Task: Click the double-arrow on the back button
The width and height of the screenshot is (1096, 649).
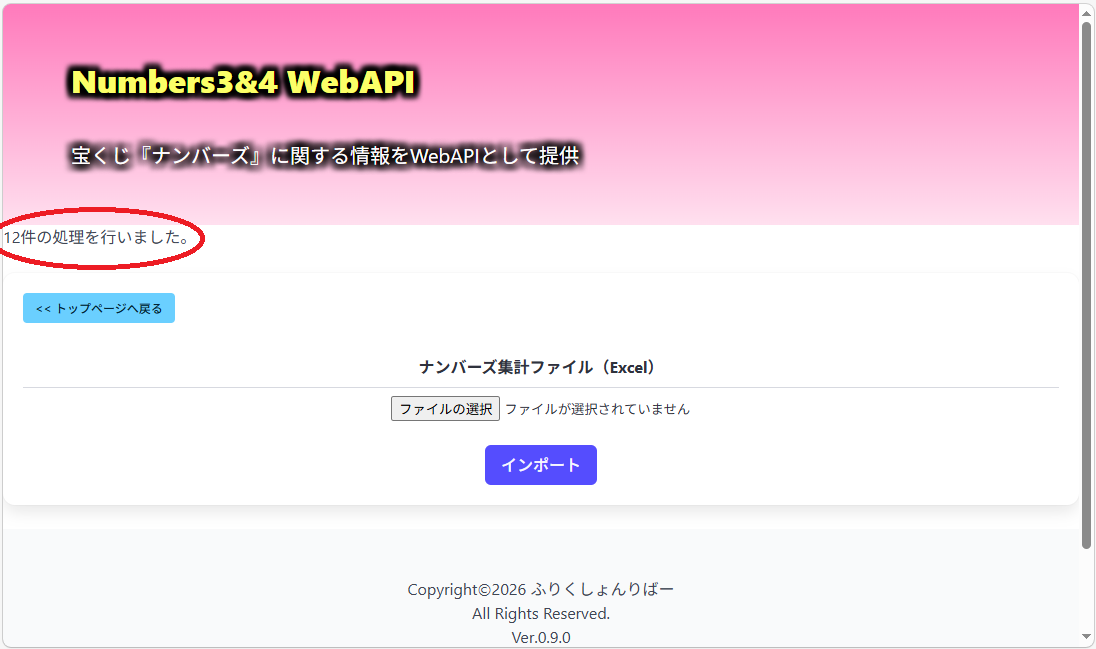Action: coord(43,308)
